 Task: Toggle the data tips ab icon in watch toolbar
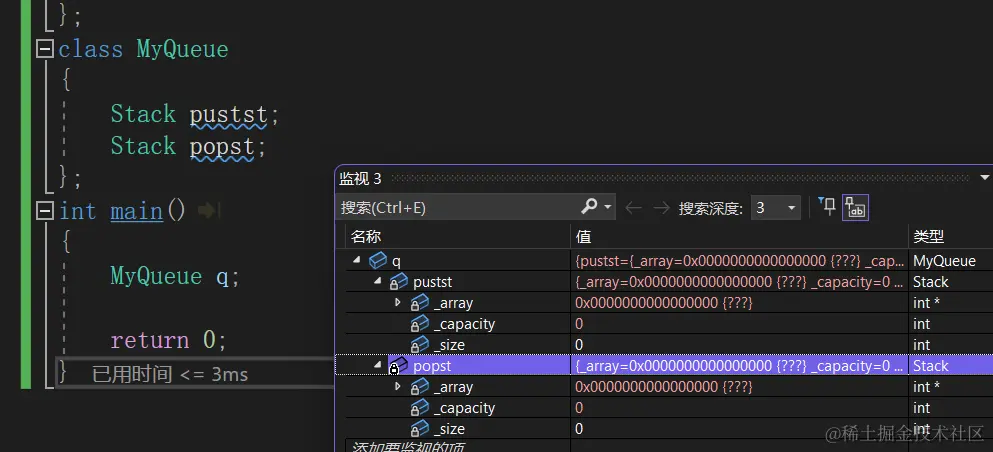point(855,208)
